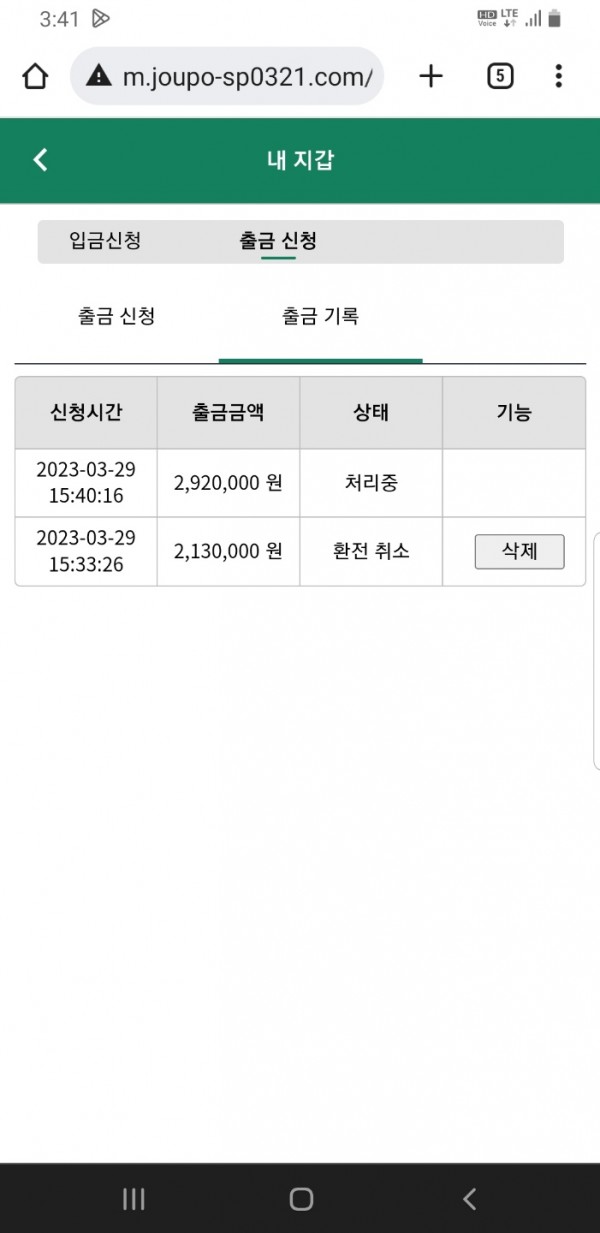This screenshot has height=1233, width=600.
Task: Tap the 처리중 status cell
Action: coord(371,483)
